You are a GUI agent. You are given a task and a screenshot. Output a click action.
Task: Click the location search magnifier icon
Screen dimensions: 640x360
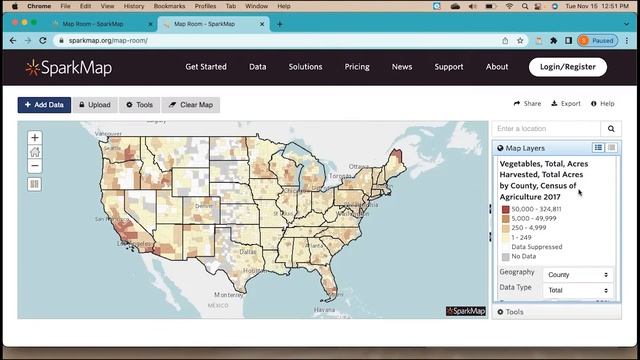pyautogui.click(x=611, y=129)
